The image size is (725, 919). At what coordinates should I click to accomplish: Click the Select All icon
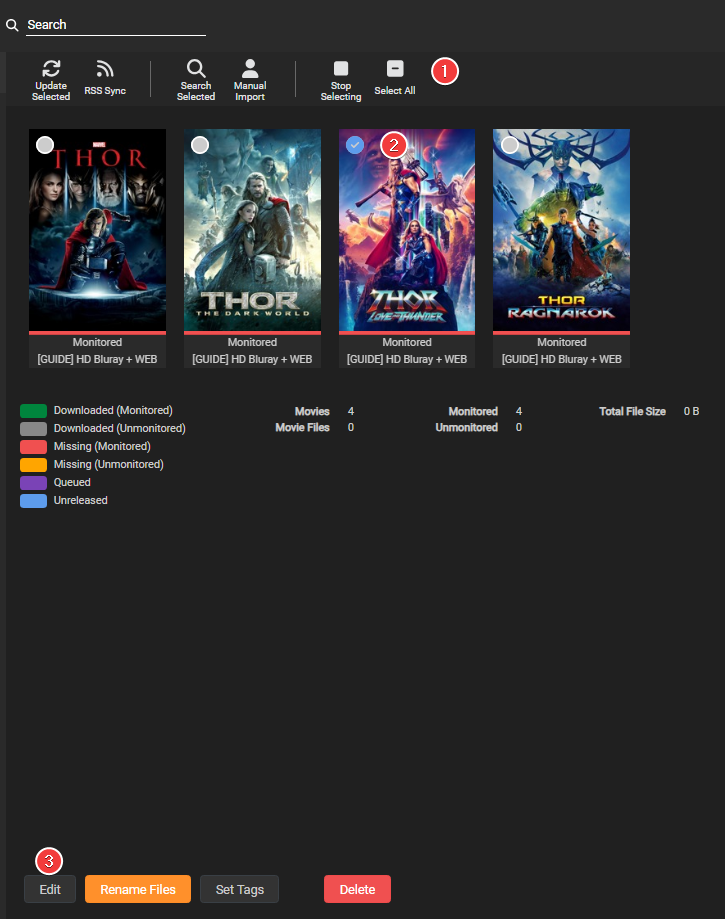395,69
